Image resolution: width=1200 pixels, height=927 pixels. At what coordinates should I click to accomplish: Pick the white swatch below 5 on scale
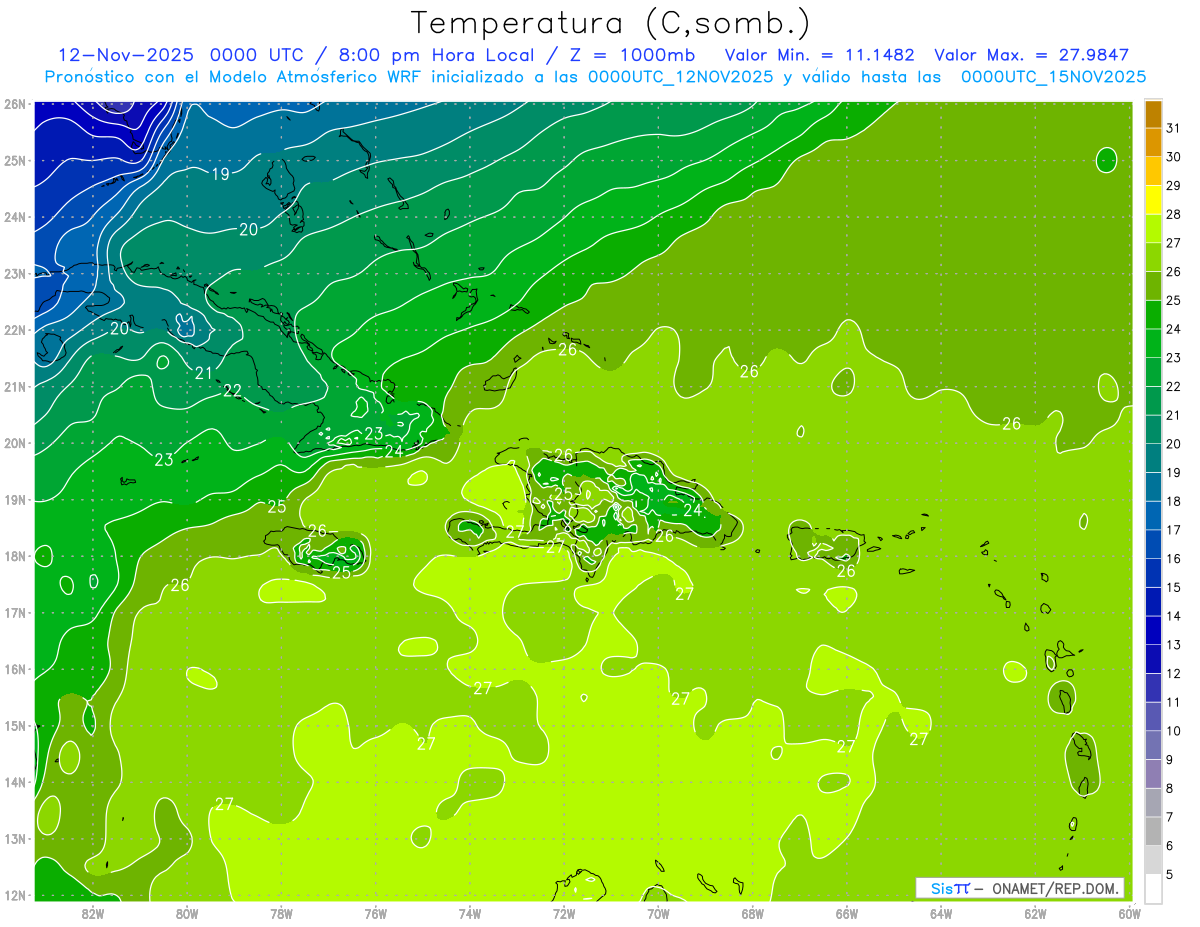pos(1153,889)
